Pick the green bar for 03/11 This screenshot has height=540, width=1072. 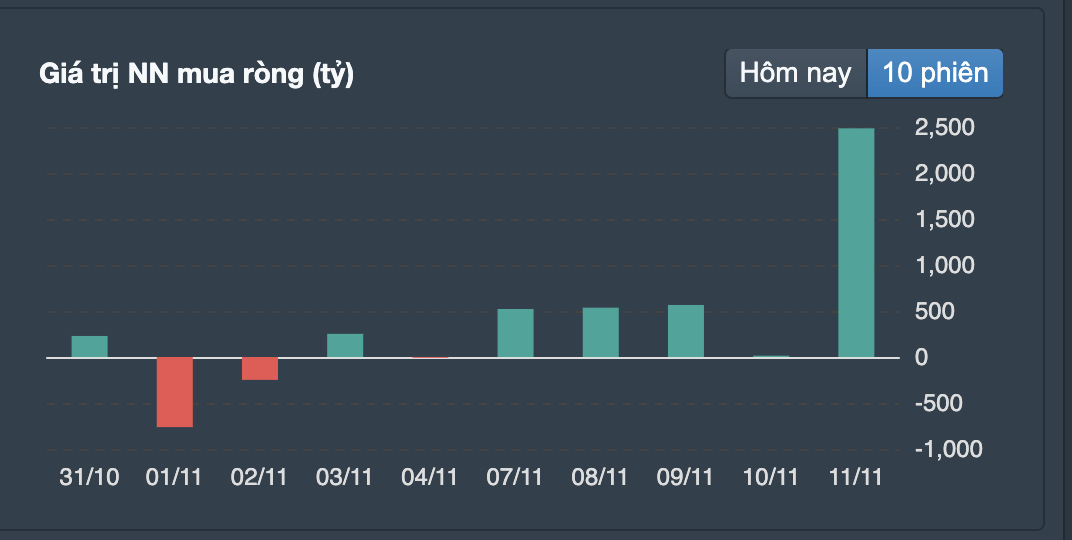[x=345, y=345]
